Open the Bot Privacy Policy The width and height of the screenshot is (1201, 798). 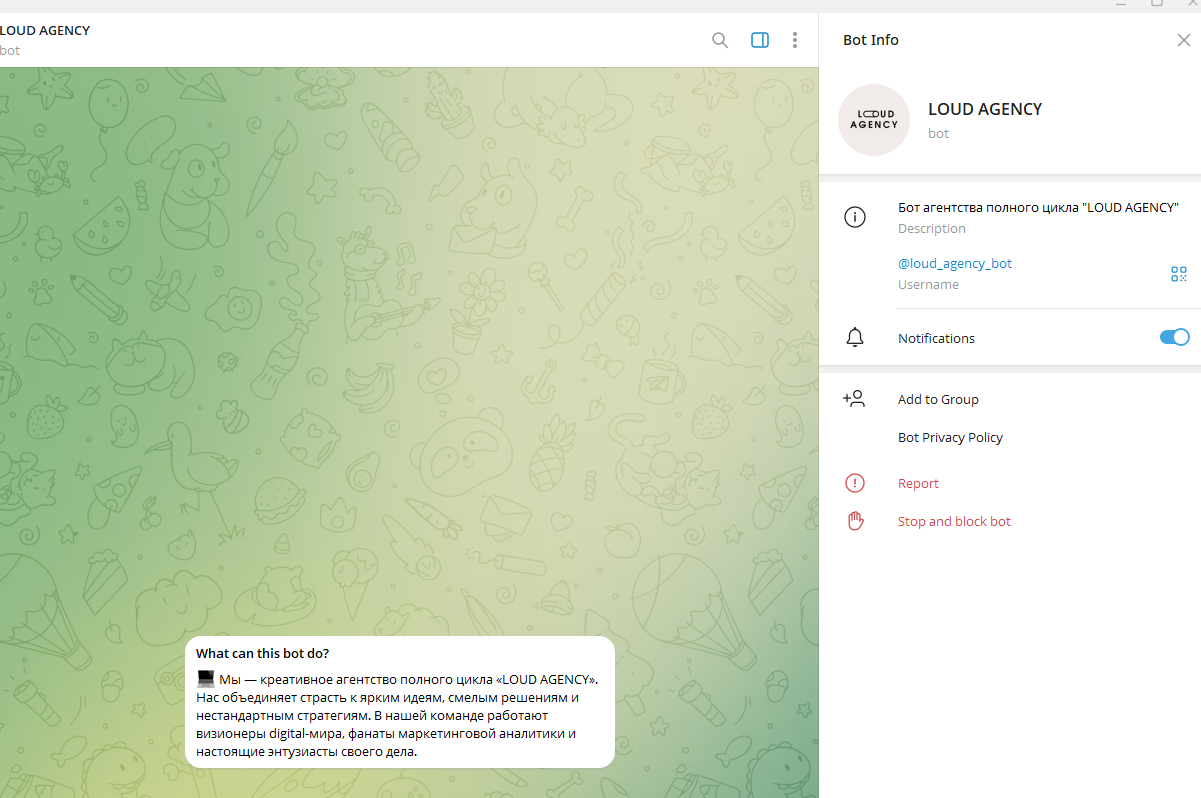tap(950, 438)
